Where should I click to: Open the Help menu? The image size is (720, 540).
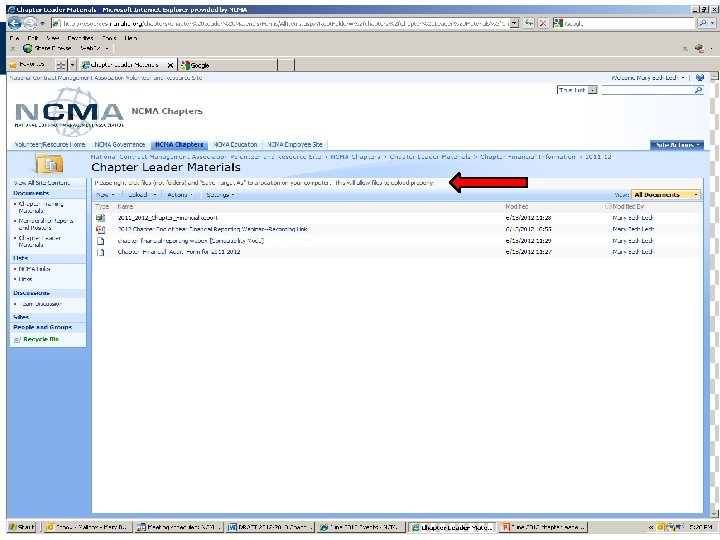[x=130, y=38]
